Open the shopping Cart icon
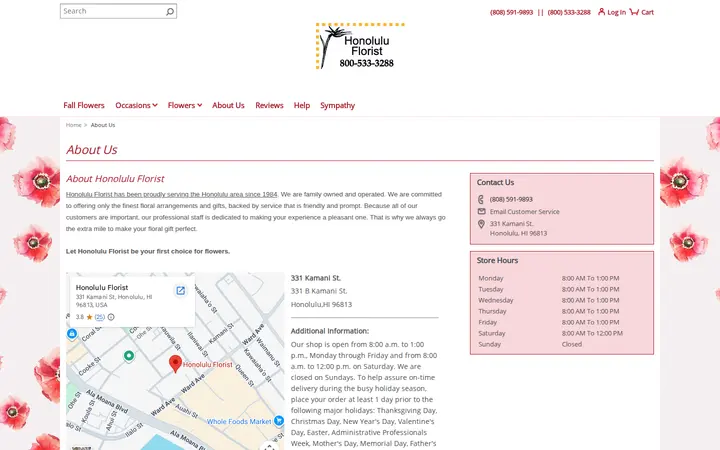The width and height of the screenshot is (720, 450). (x=634, y=11)
